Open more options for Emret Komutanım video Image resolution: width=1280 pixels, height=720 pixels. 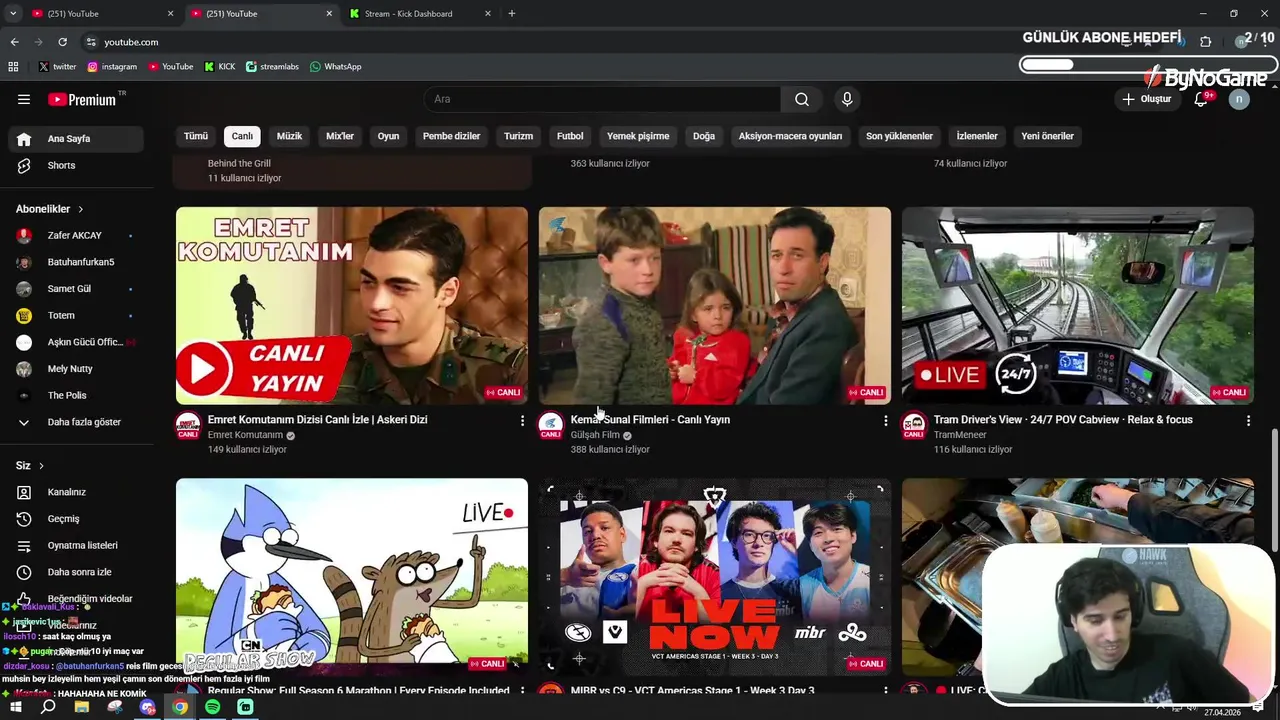[522, 421]
